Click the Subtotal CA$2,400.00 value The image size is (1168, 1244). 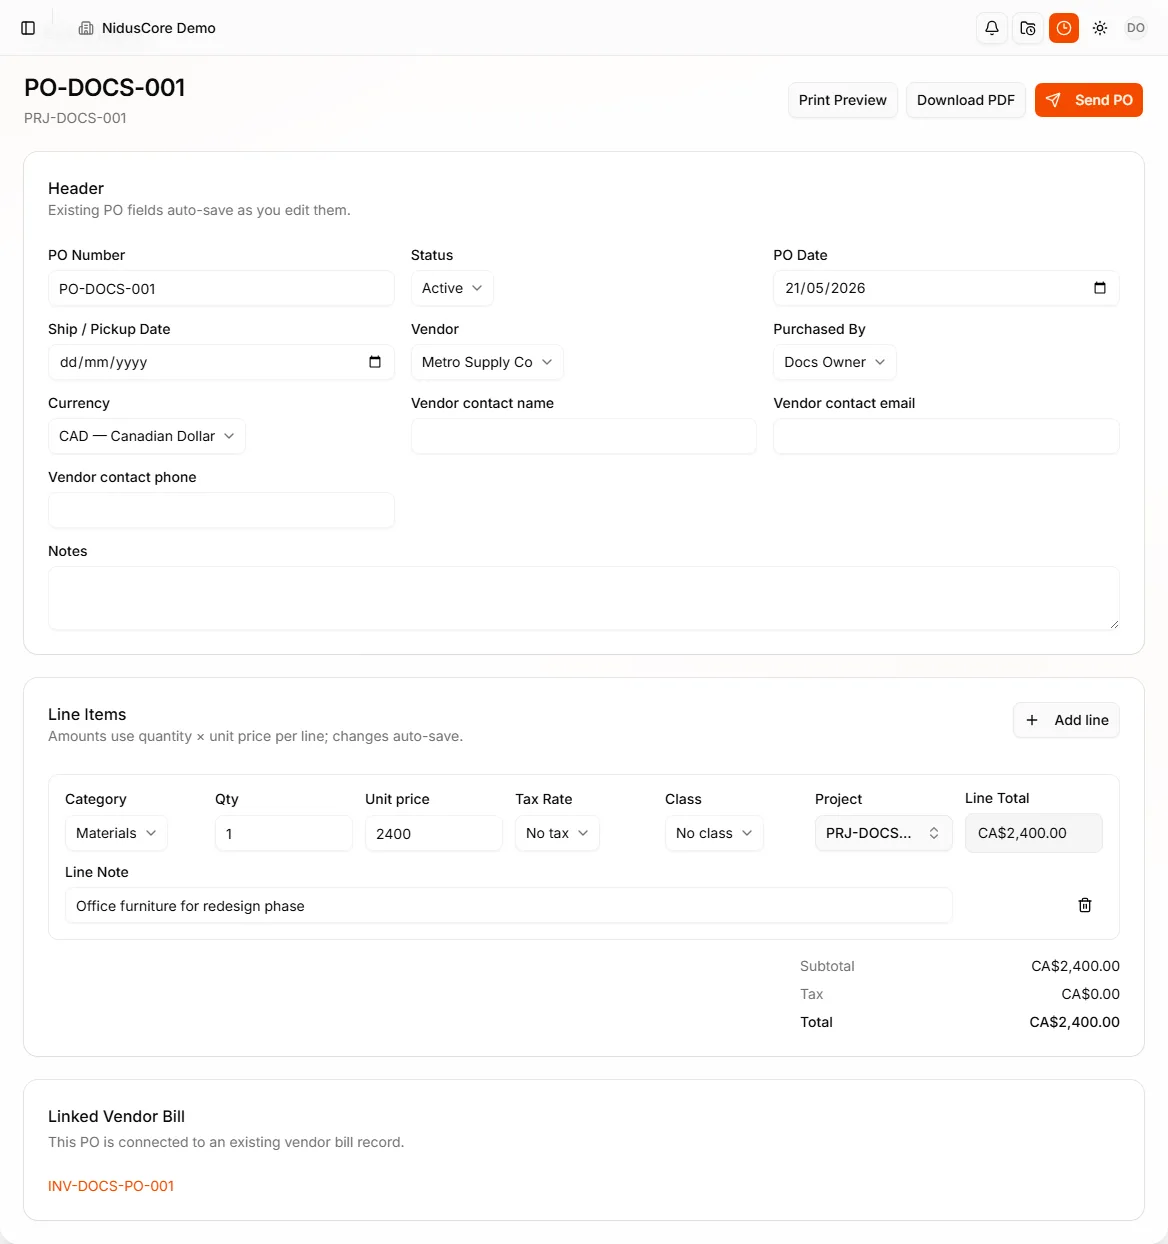click(x=1075, y=966)
